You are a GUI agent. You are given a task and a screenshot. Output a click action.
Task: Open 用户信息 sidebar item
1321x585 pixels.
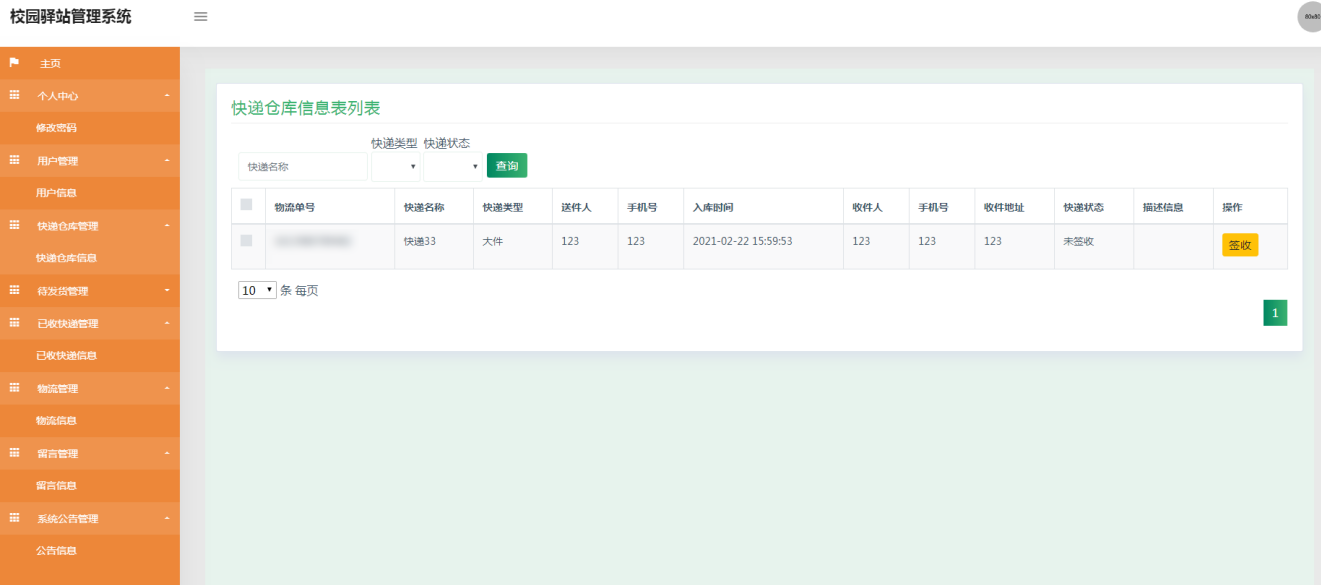pos(90,193)
